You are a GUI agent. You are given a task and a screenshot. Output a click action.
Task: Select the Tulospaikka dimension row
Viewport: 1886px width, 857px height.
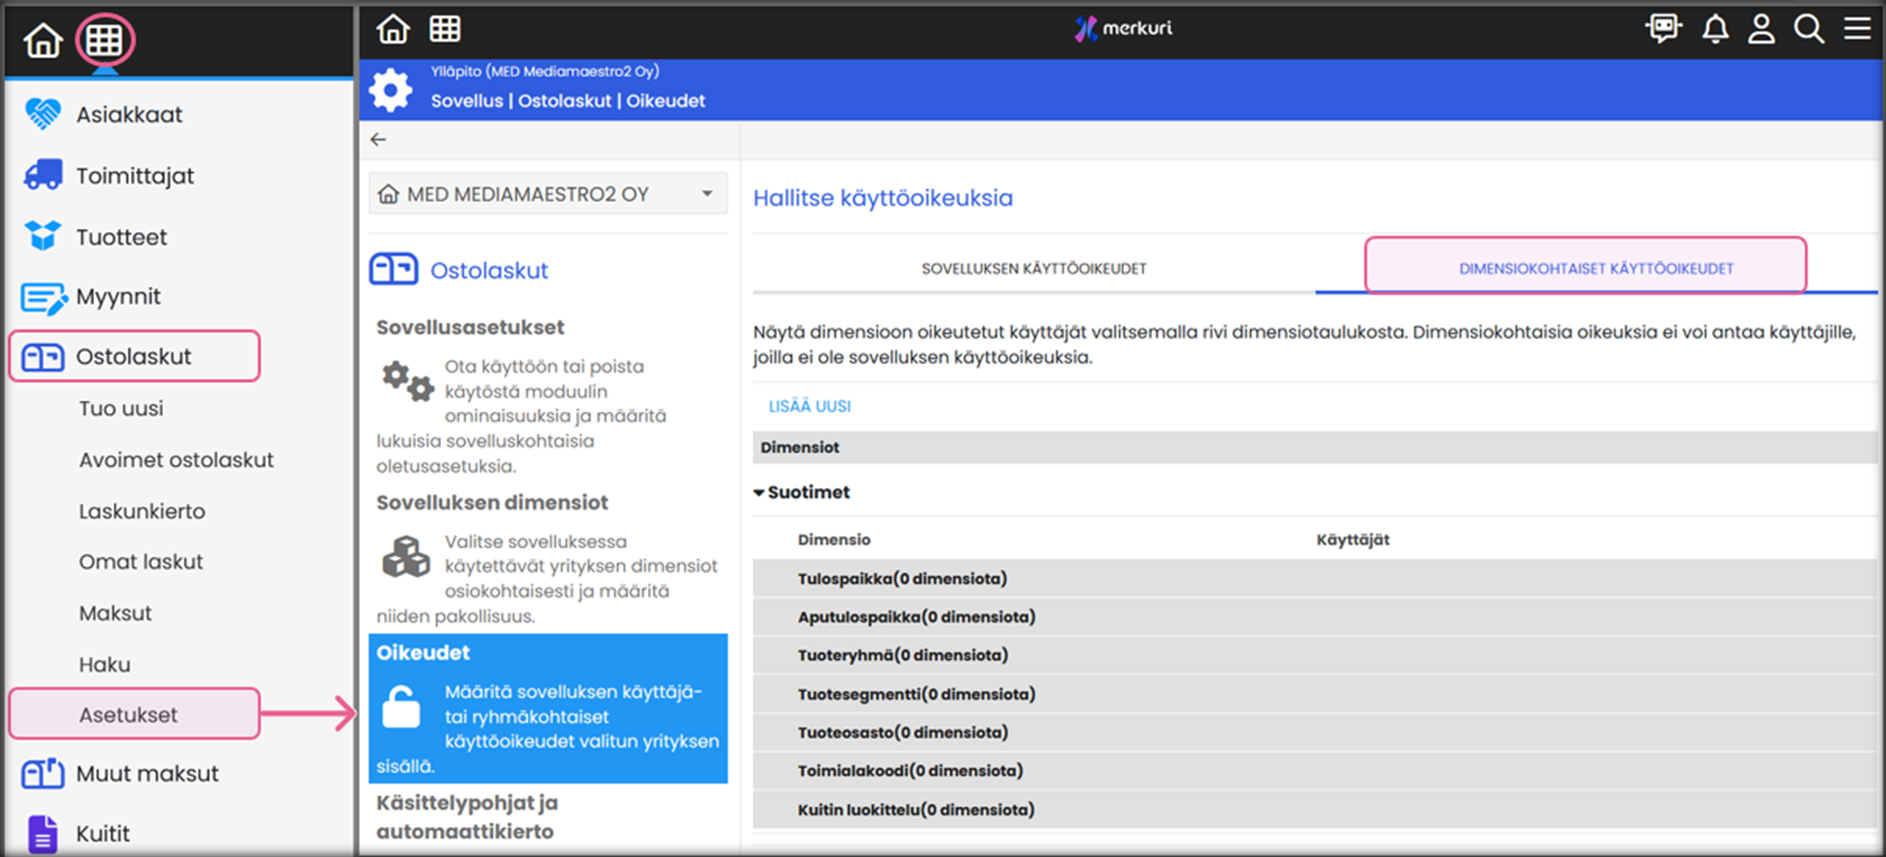tap(901, 579)
